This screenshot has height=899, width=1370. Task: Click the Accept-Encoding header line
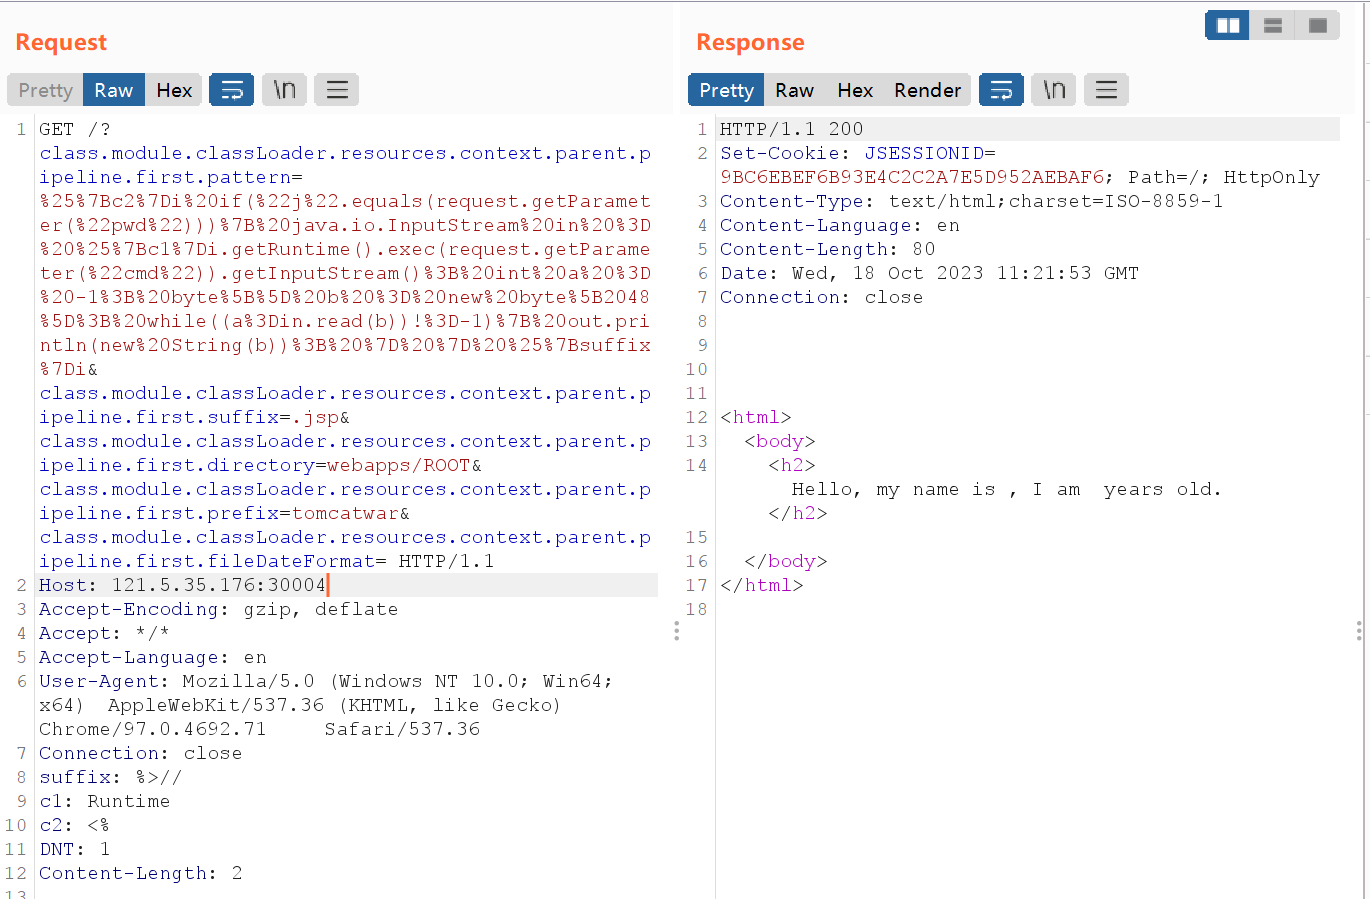pyautogui.click(x=218, y=609)
